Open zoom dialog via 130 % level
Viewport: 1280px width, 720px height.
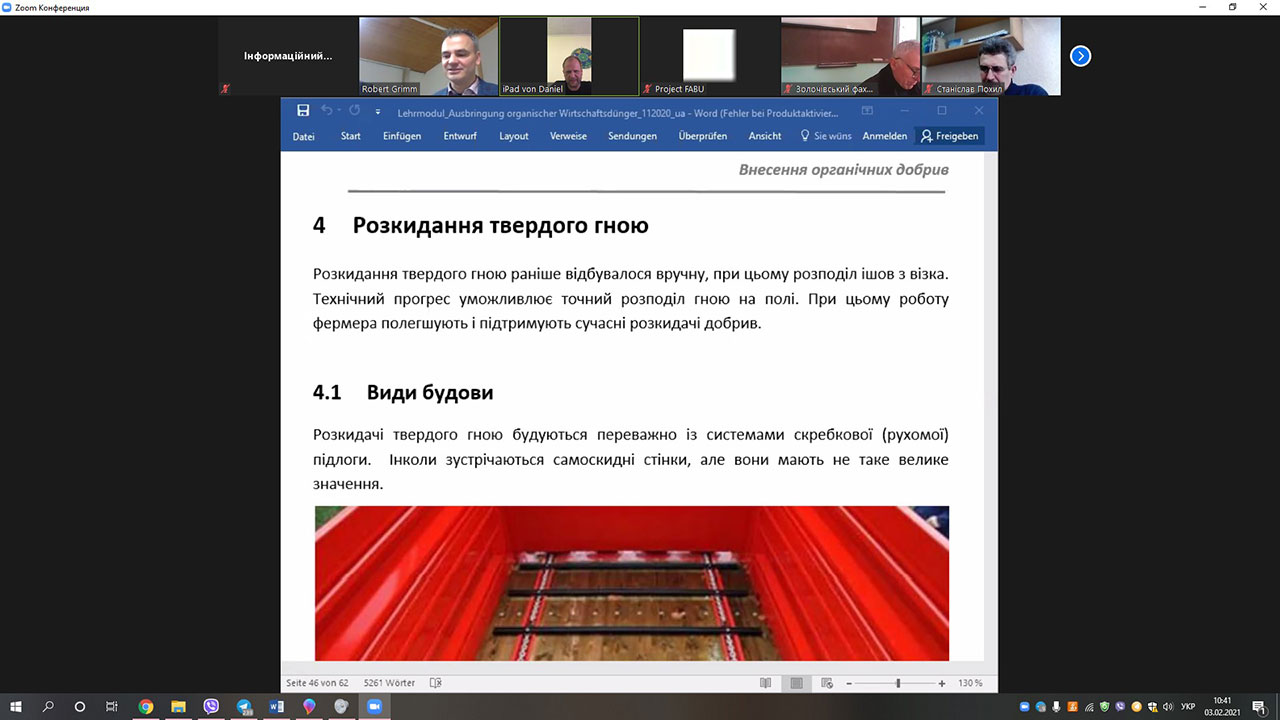click(970, 683)
